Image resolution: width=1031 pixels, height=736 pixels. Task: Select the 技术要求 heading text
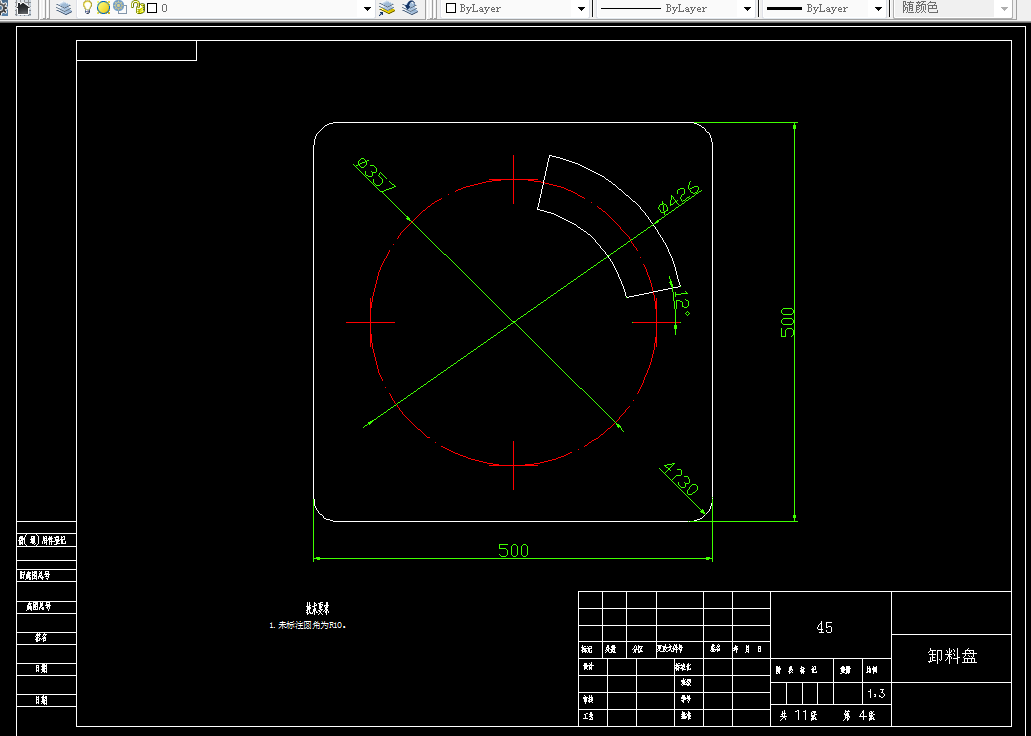318,608
